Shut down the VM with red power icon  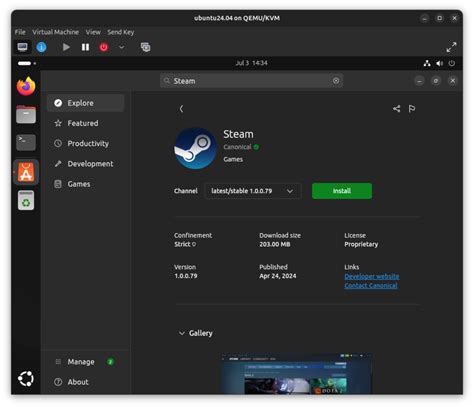[x=104, y=47]
